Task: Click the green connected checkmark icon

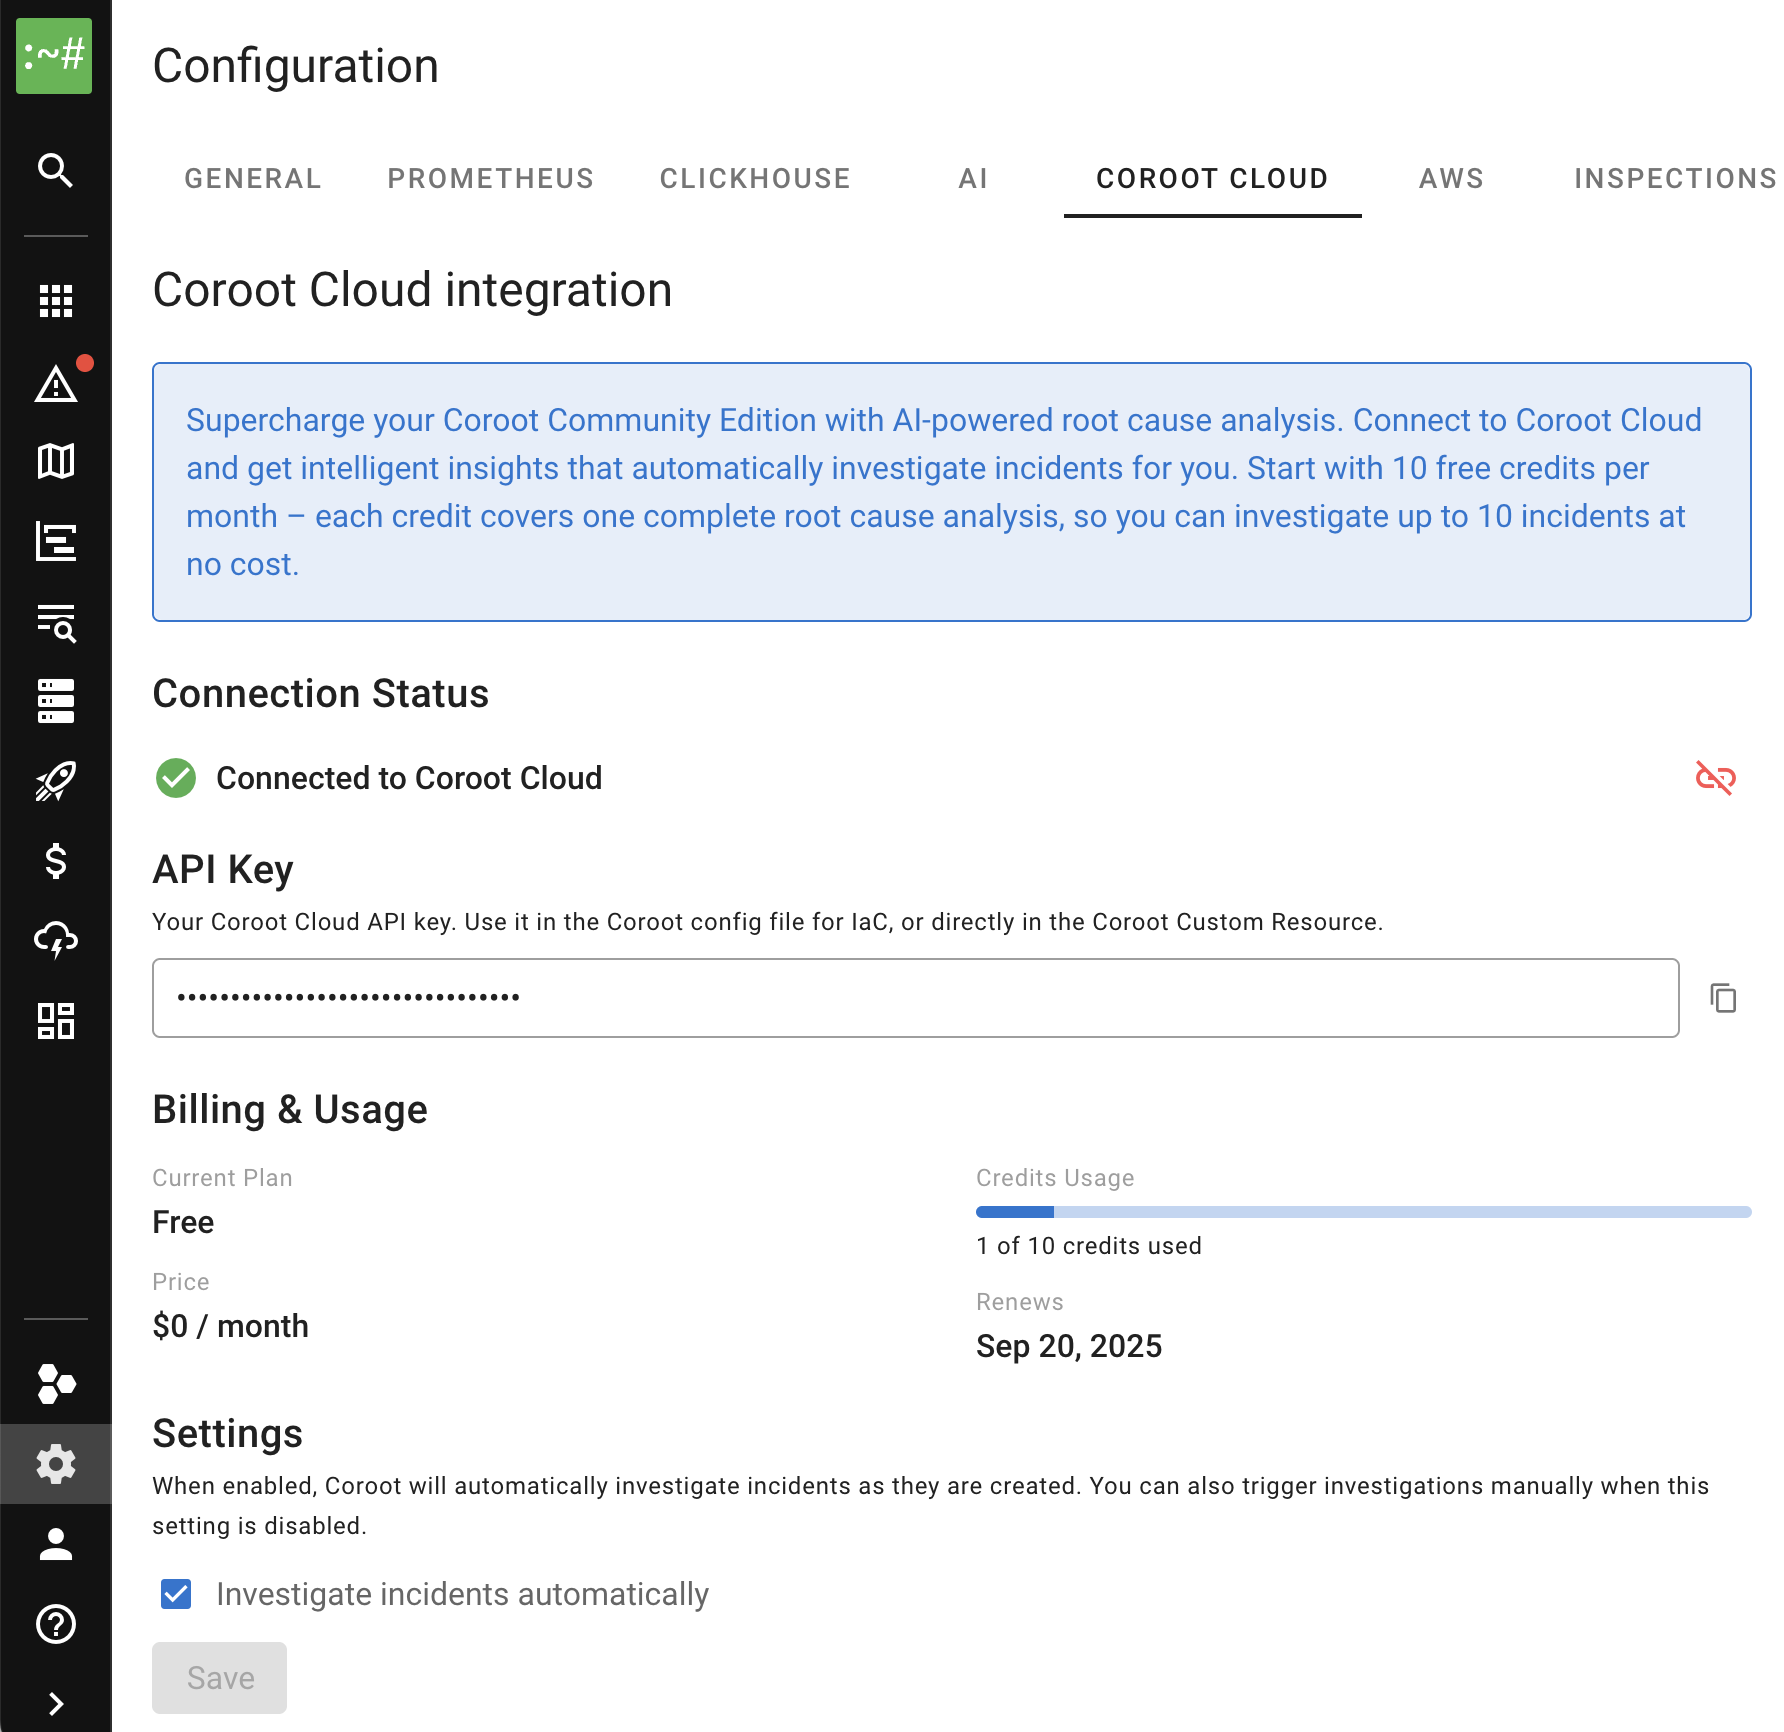Action: 176,778
